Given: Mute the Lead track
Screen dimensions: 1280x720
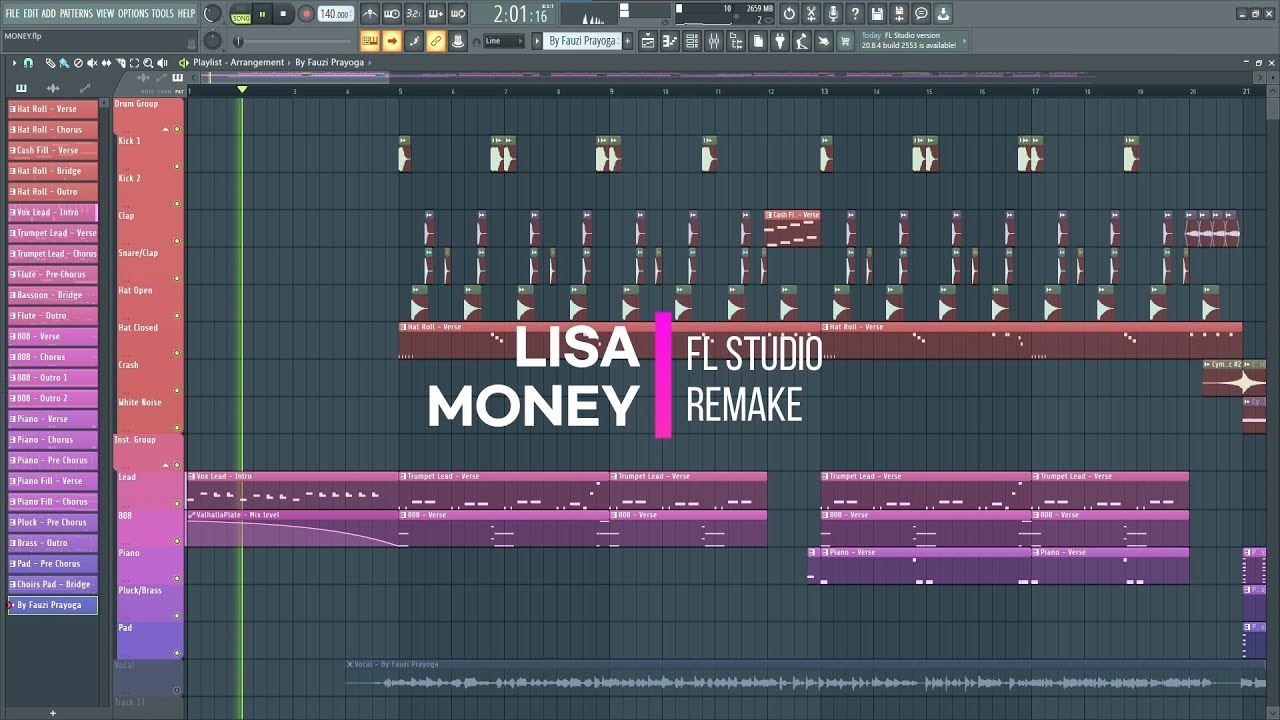Looking at the screenshot, I should [x=177, y=503].
